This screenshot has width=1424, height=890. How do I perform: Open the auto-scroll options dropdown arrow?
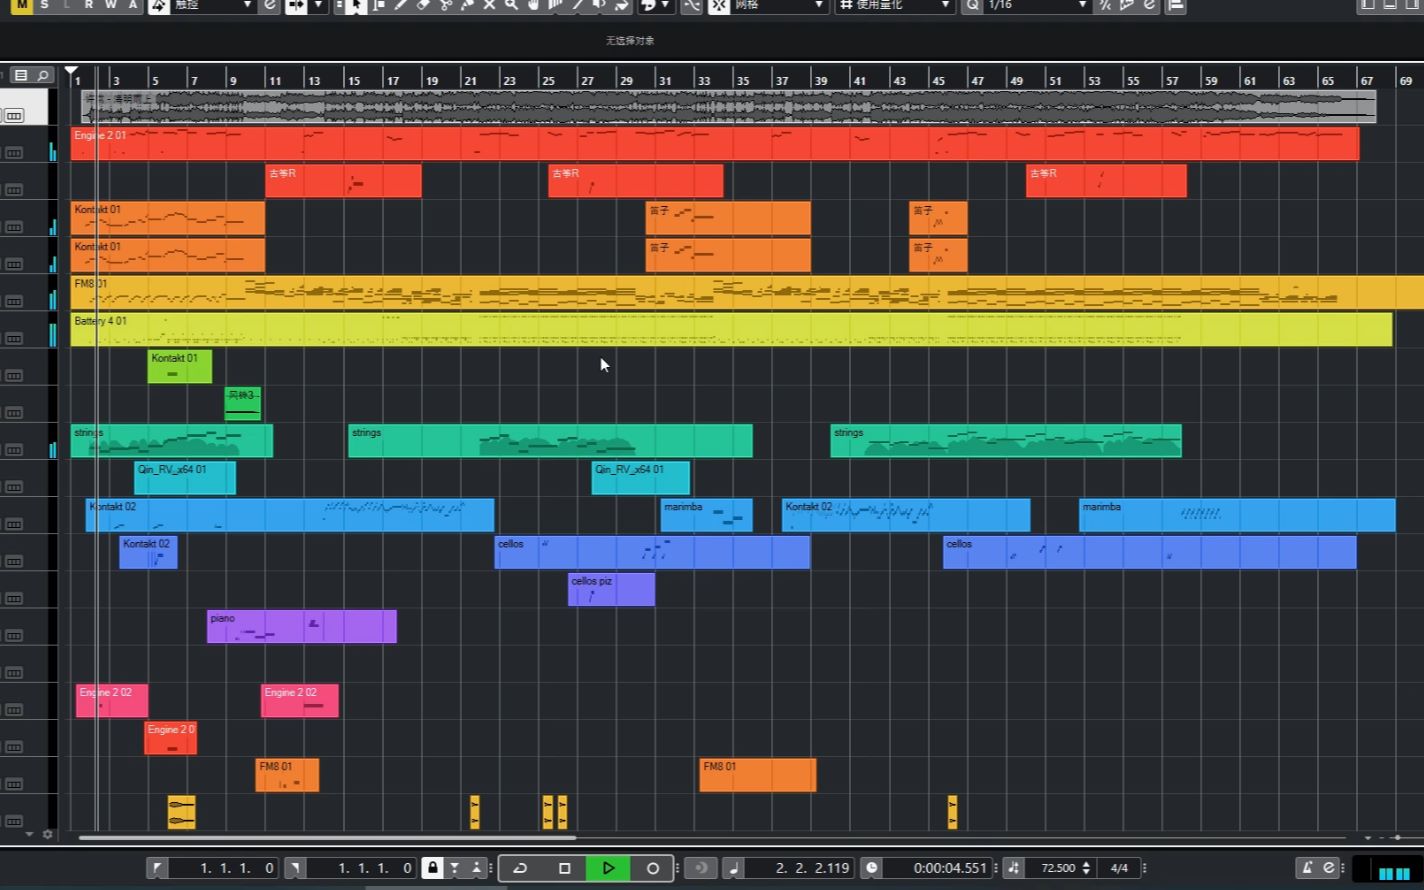(x=318, y=5)
